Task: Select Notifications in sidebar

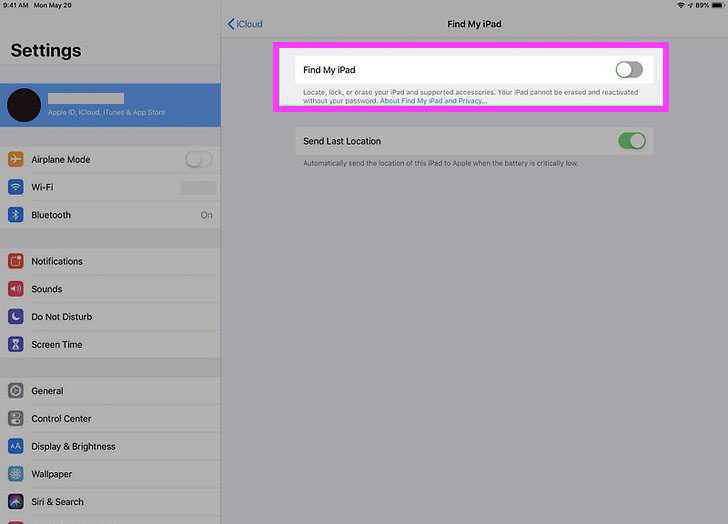Action: [110, 261]
